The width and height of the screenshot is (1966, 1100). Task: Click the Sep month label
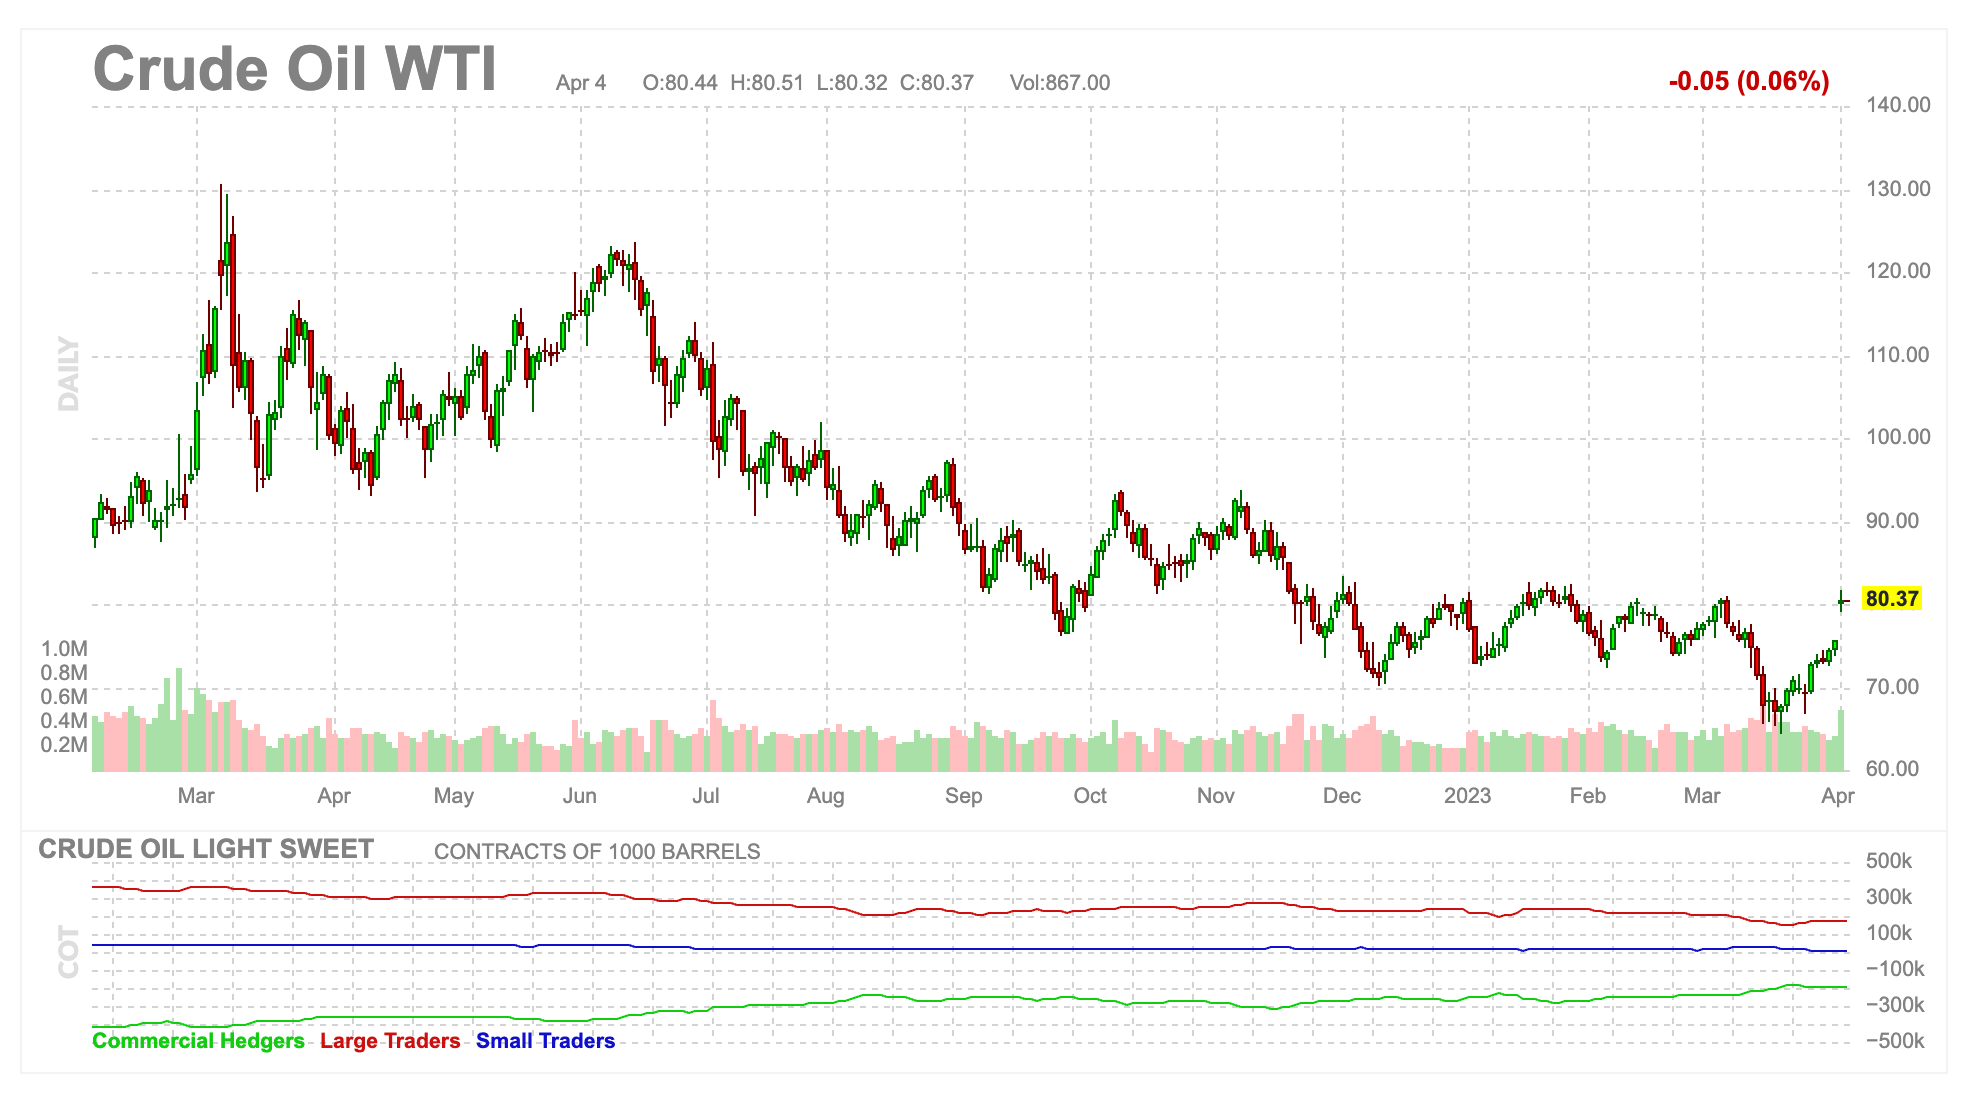pyautogui.click(x=964, y=796)
